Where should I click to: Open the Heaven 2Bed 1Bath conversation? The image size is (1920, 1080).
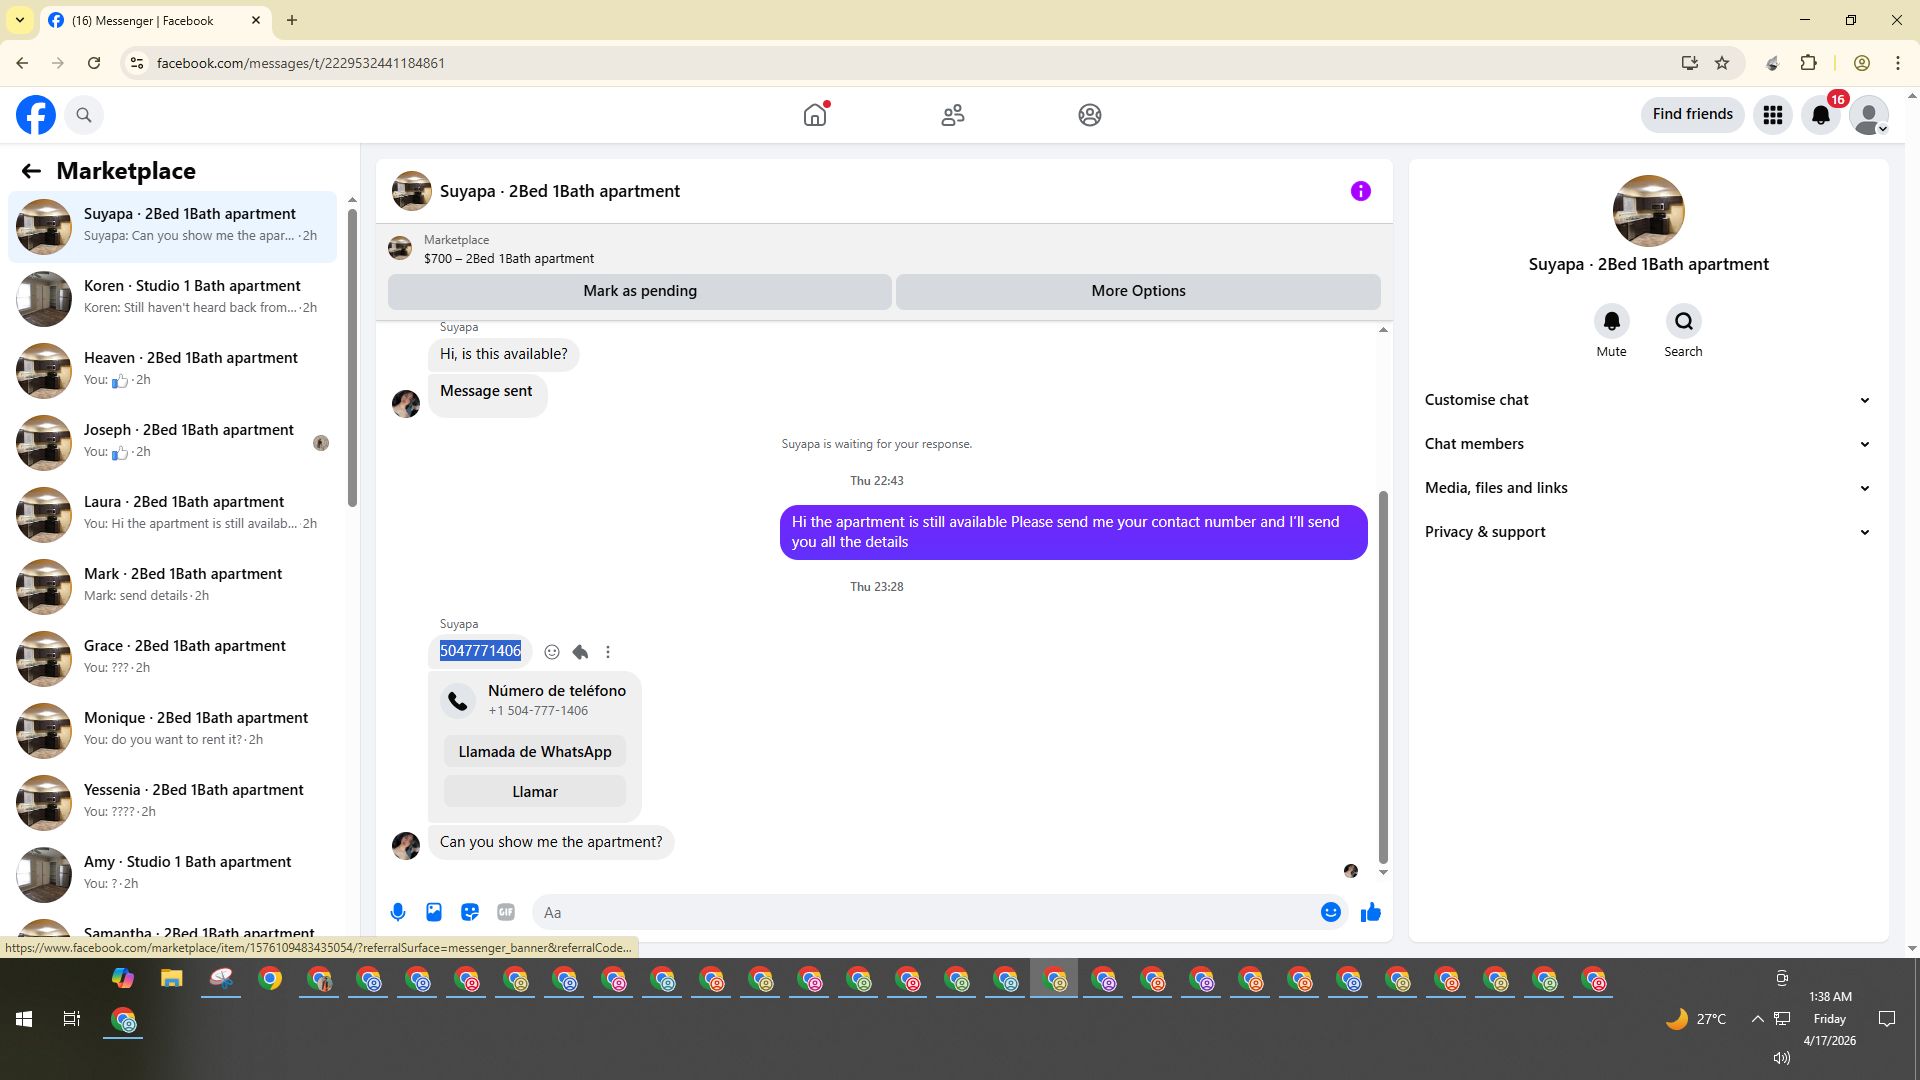(173, 370)
